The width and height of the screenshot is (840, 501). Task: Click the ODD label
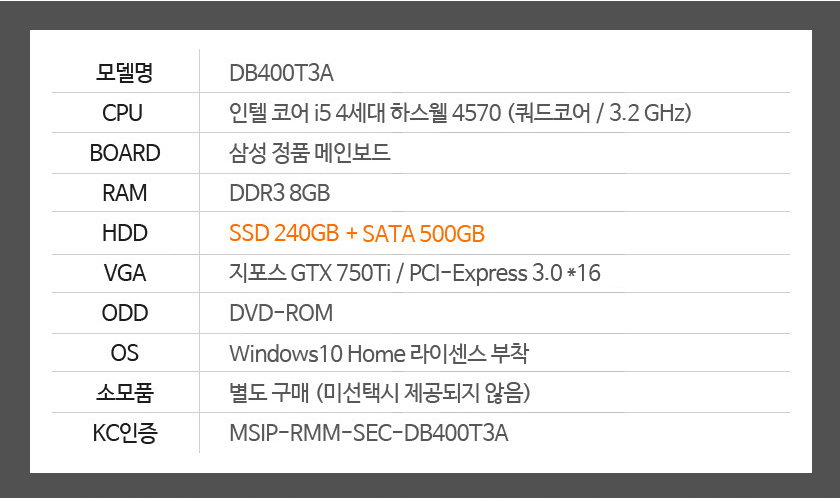[125, 313]
